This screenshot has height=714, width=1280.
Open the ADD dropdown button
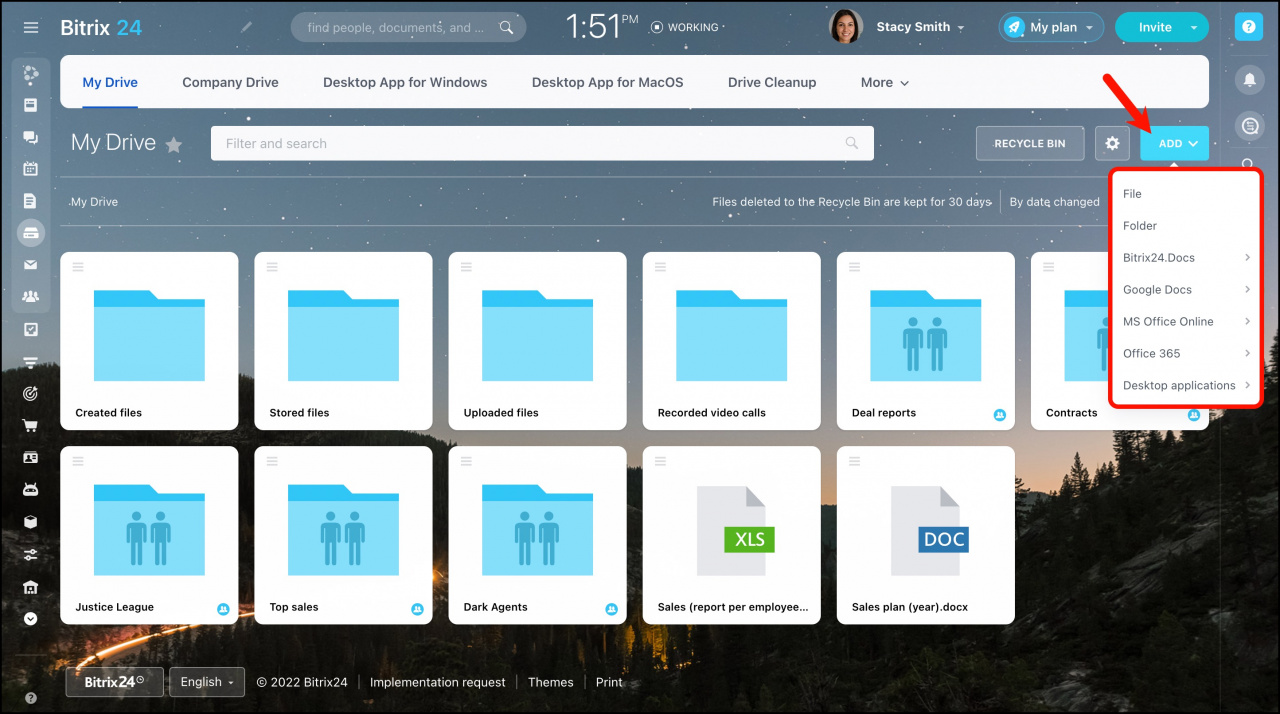point(1174,143)
